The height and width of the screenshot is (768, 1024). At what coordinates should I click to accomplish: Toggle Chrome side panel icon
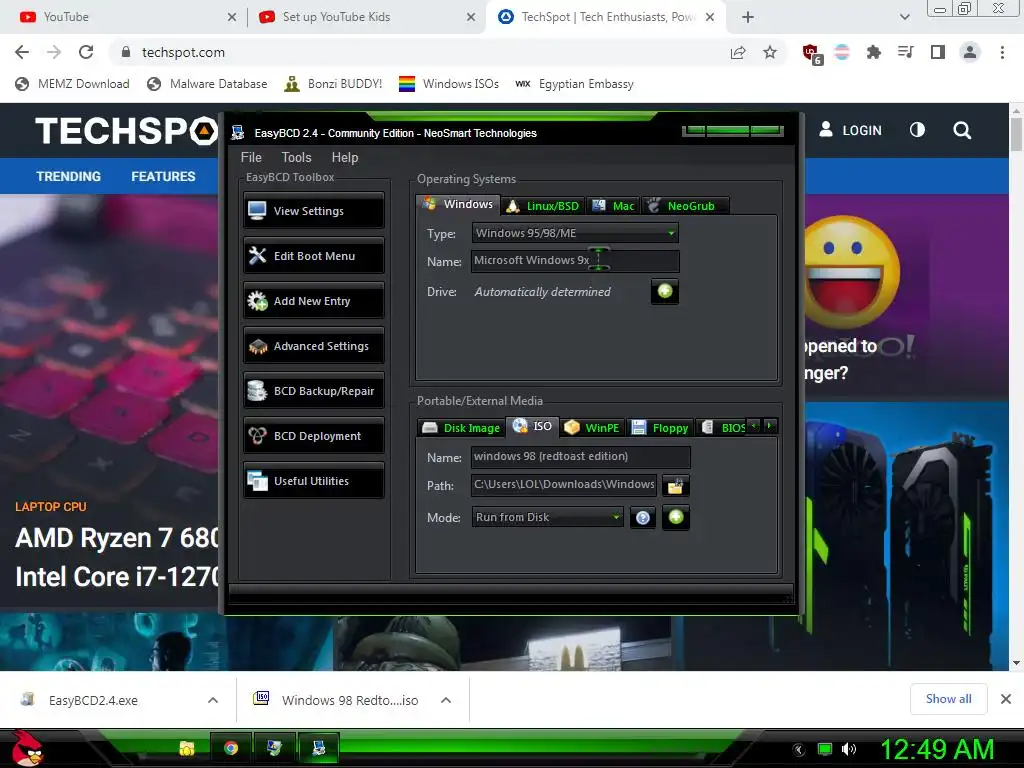(938, 52)
